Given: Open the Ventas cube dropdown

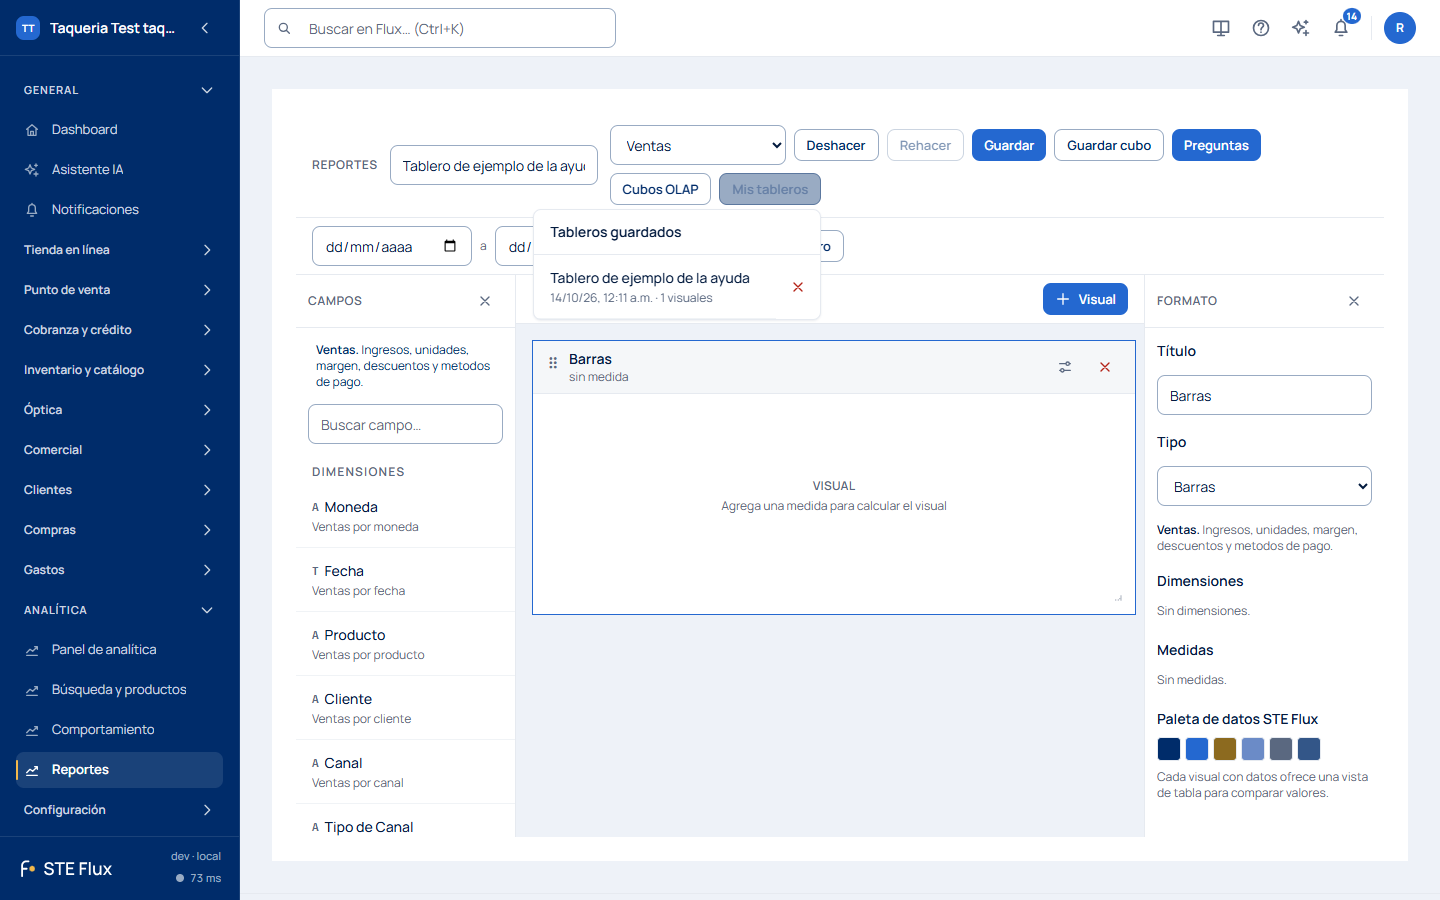Looking at the screenshot, I should click(698, 145).
